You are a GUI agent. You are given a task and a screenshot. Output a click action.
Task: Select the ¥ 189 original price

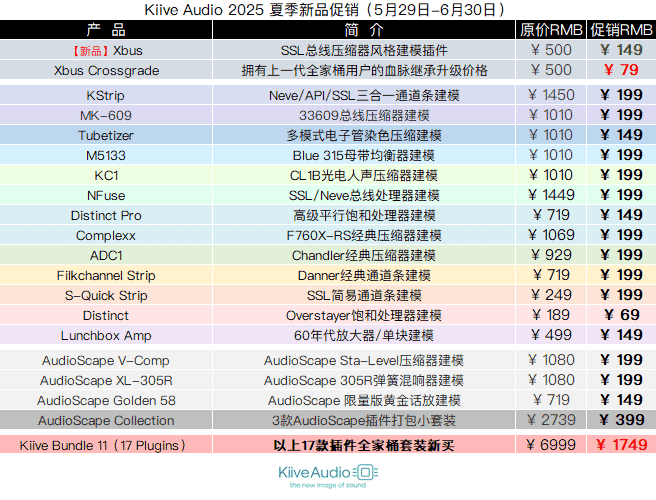[x=551, y=315]
